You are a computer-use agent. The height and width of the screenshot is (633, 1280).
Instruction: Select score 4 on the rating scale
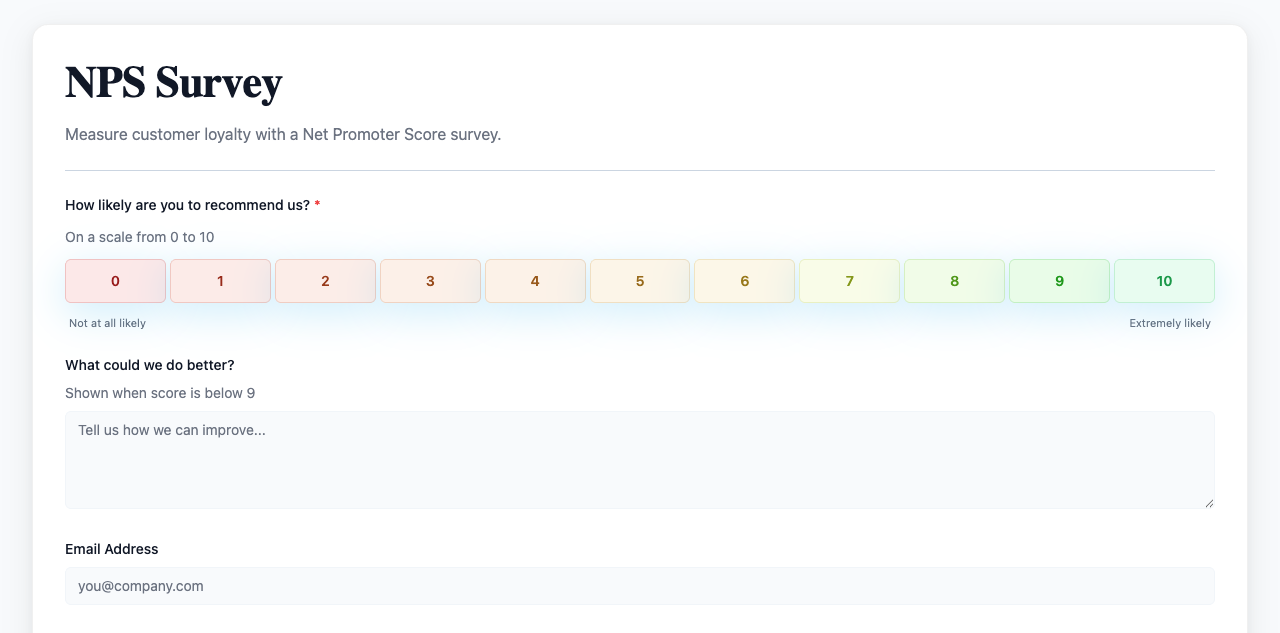click(x=535, y=281)
